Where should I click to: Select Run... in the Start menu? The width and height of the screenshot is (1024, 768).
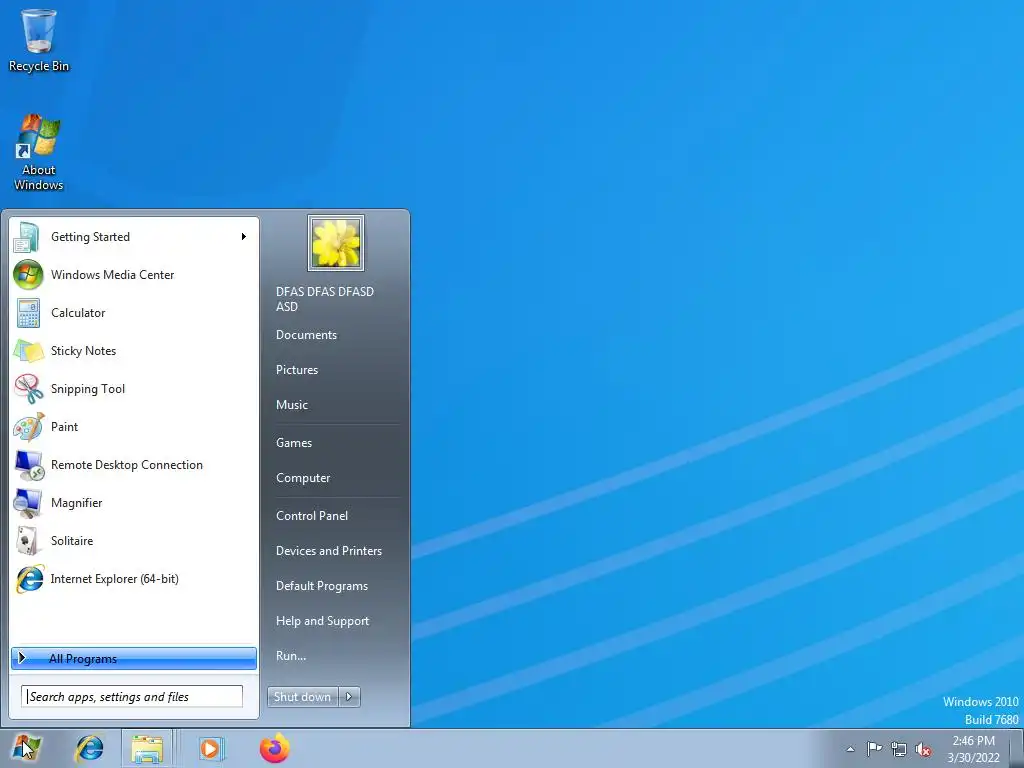point(291,656)
